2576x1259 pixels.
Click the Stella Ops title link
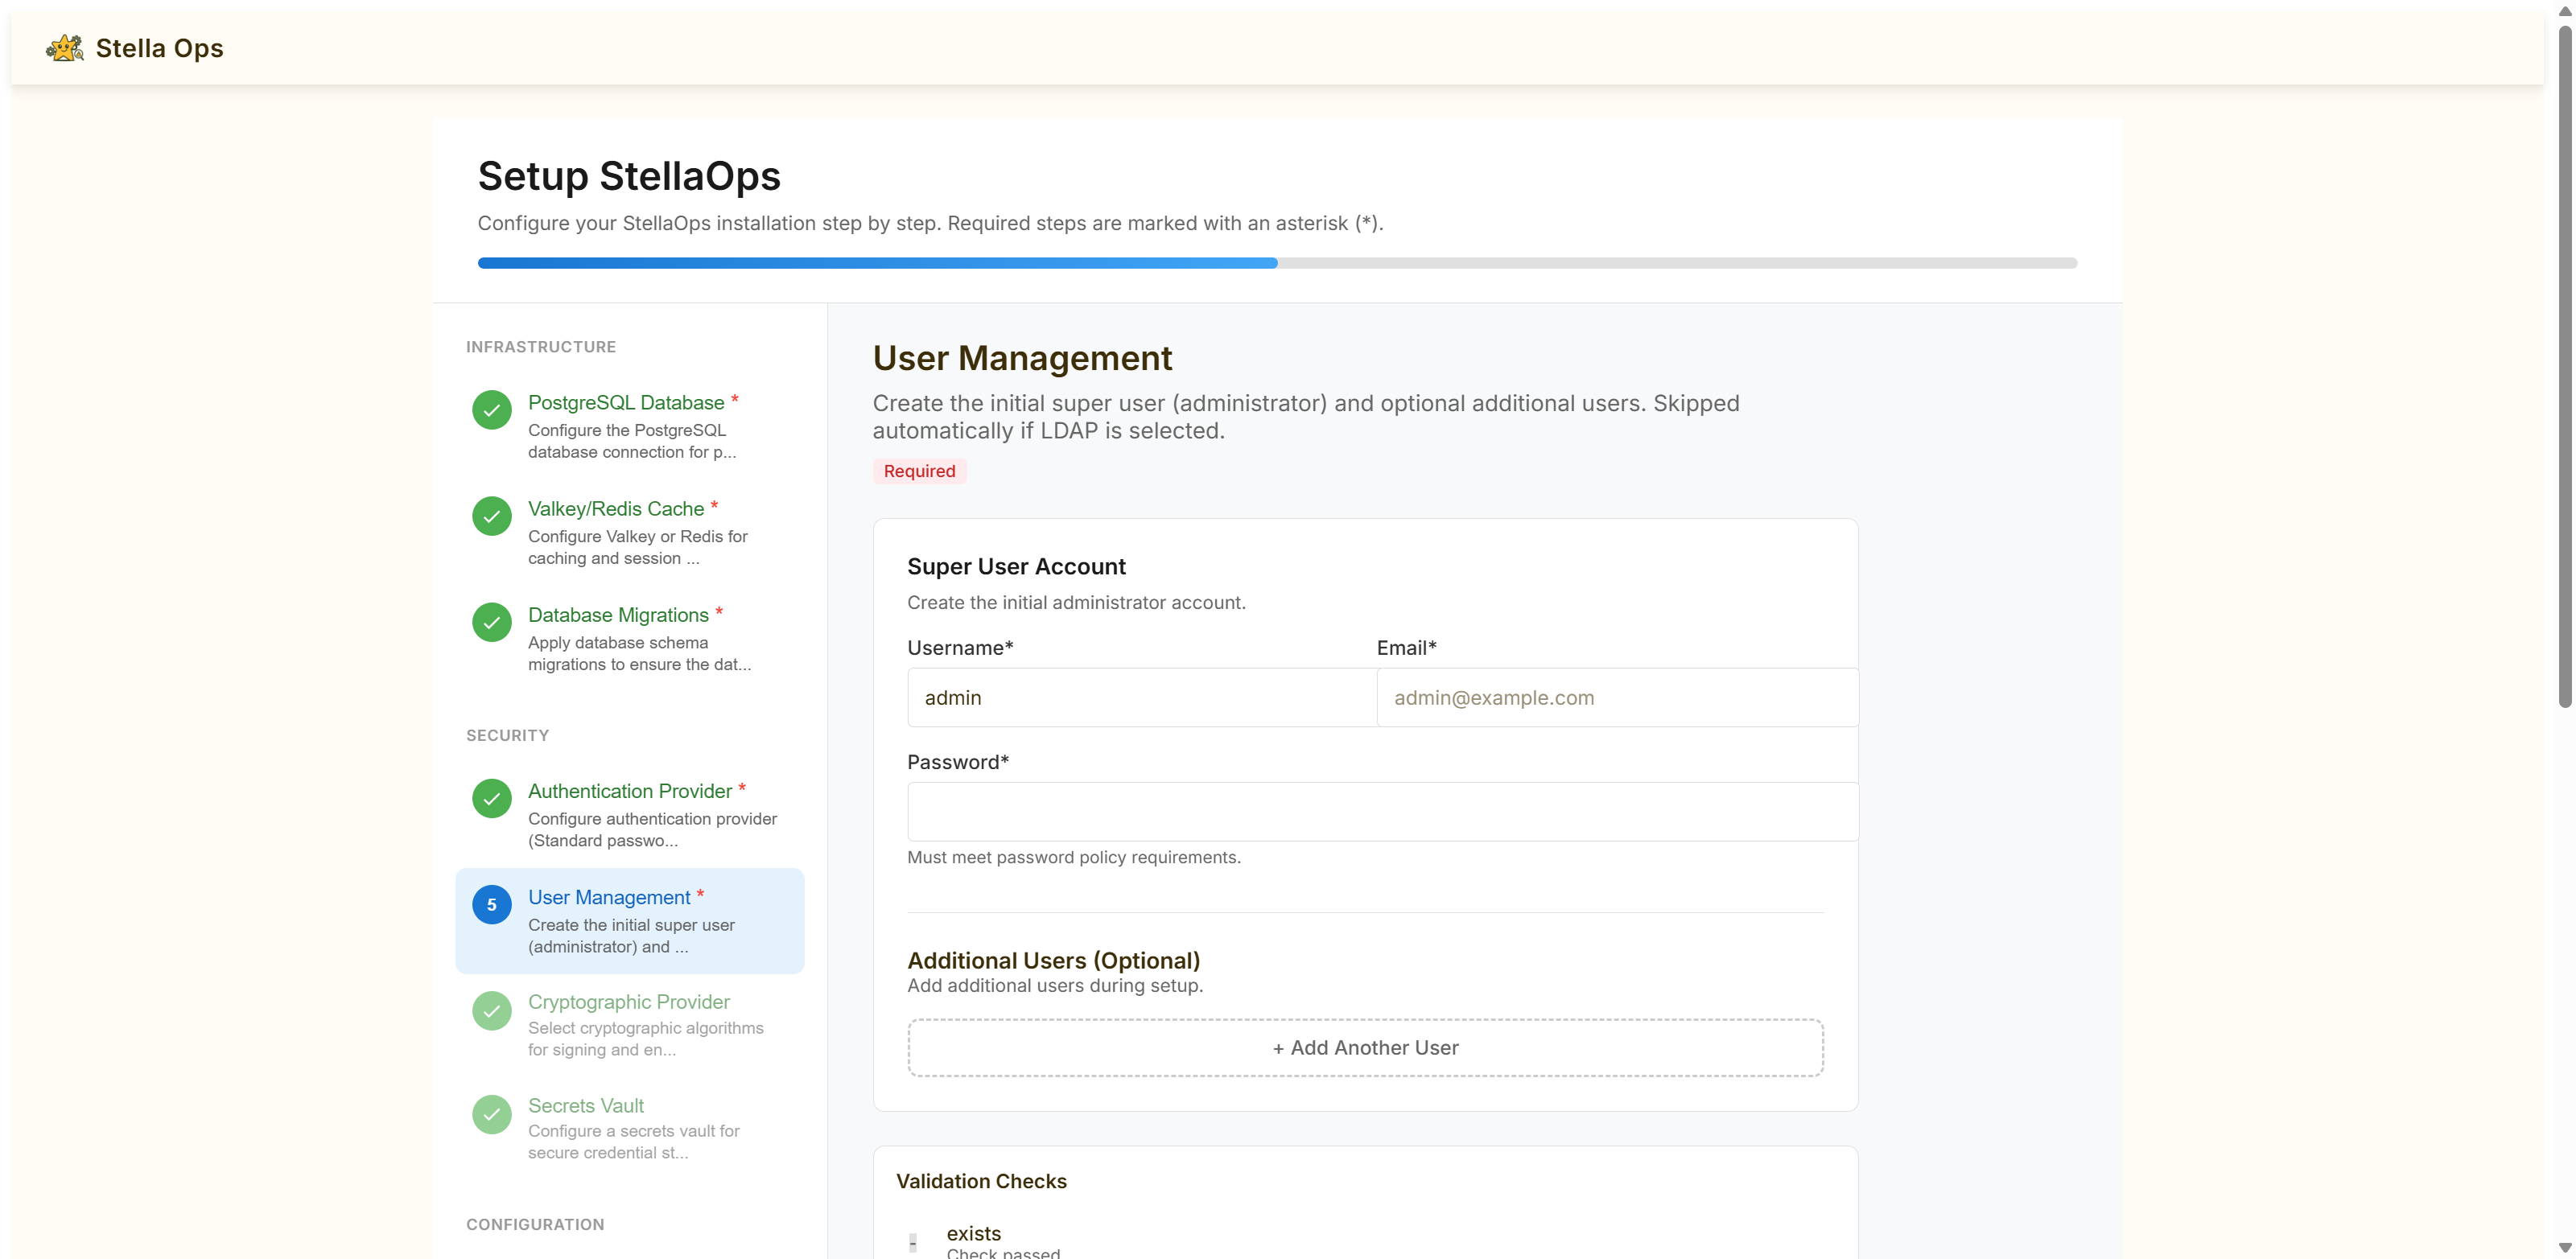tap(159, 48)
